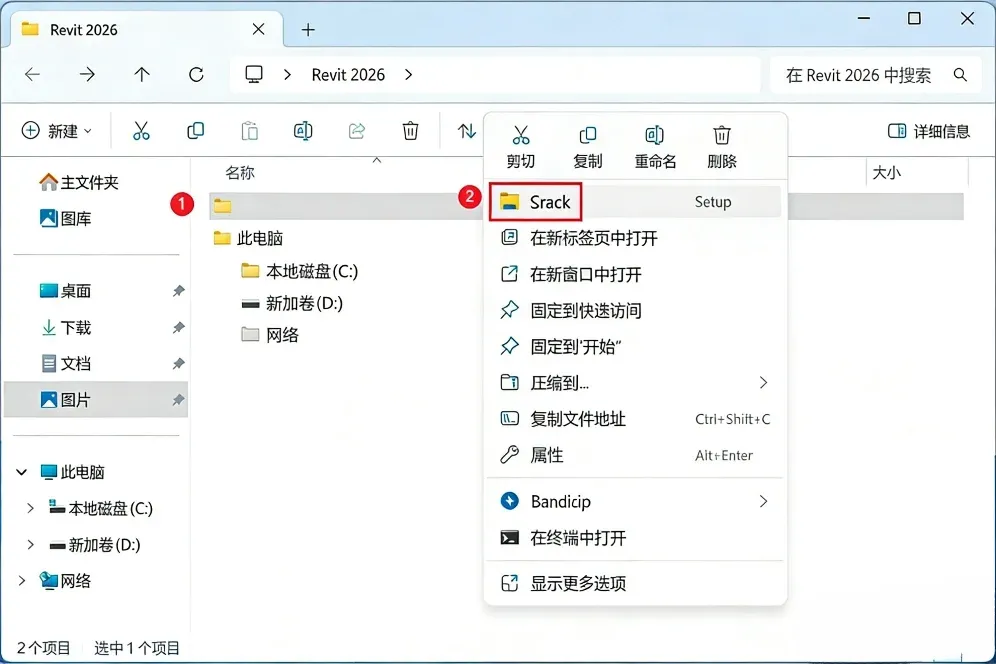Select 删除 in the context menu
Viewport: 996px width, 664px height.
point(722,147)
